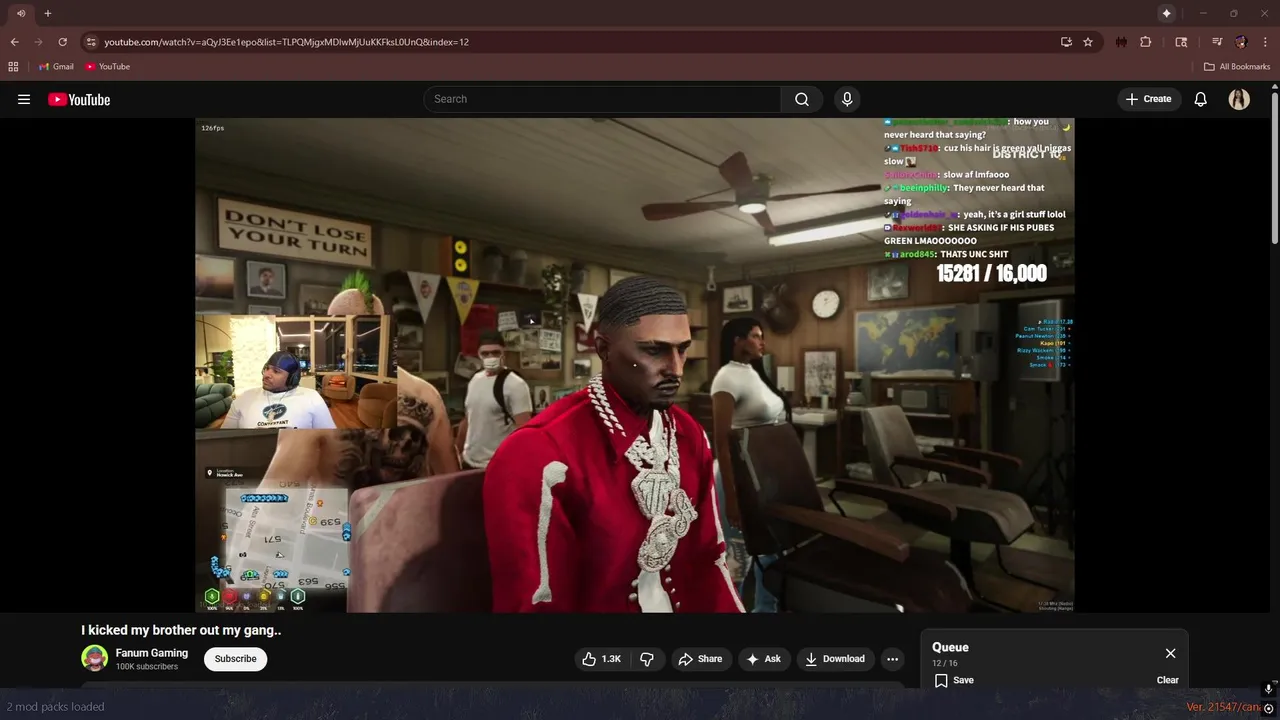Viewport: 1280px width, 720px height.
Task: Click the Fanum Gaming channel avatar
Action: point(94,658)
